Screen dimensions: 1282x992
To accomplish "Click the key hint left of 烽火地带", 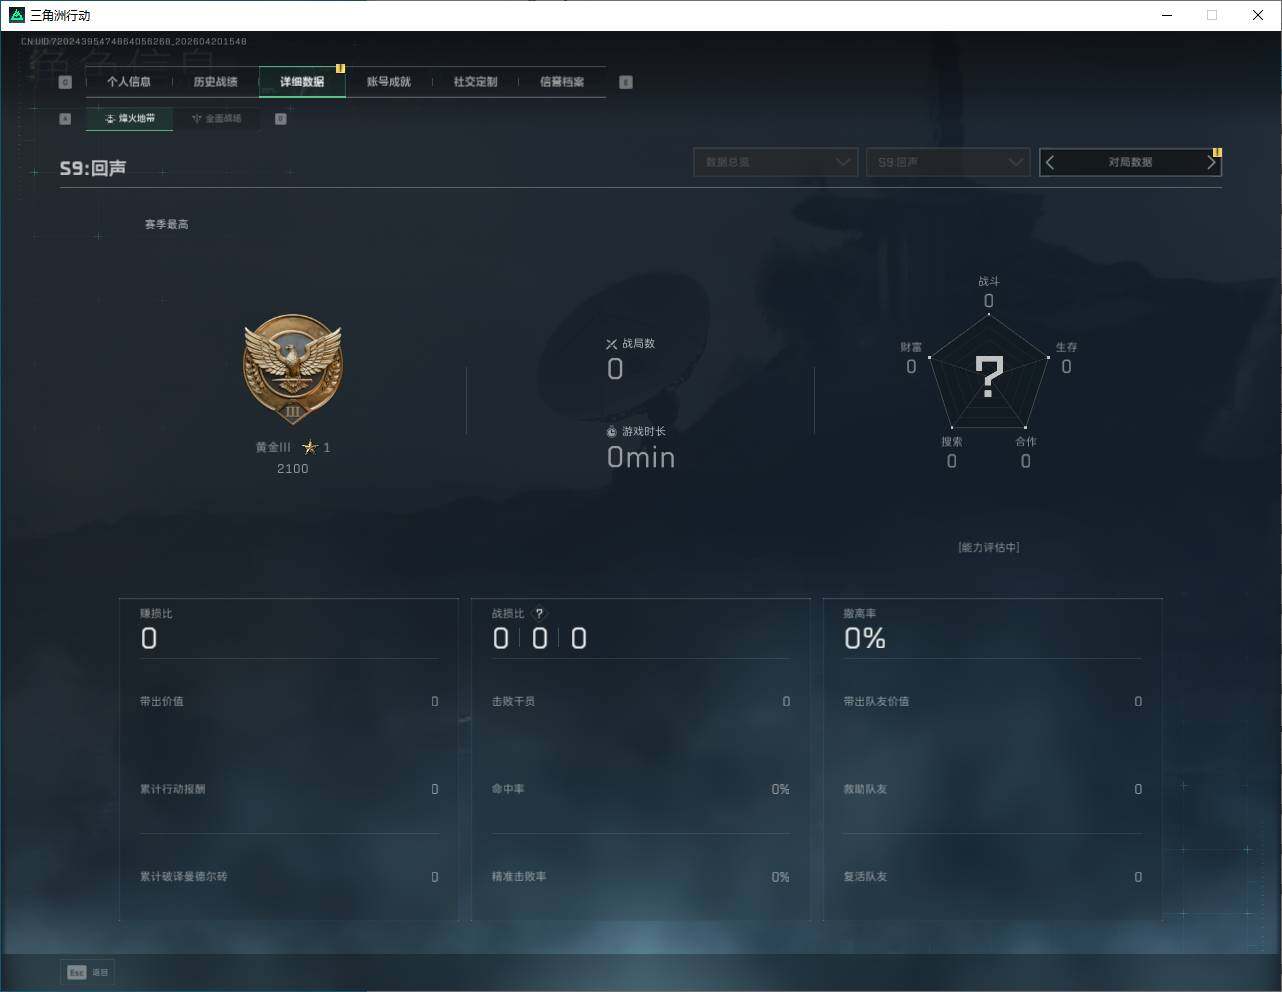I will [65, 119].
